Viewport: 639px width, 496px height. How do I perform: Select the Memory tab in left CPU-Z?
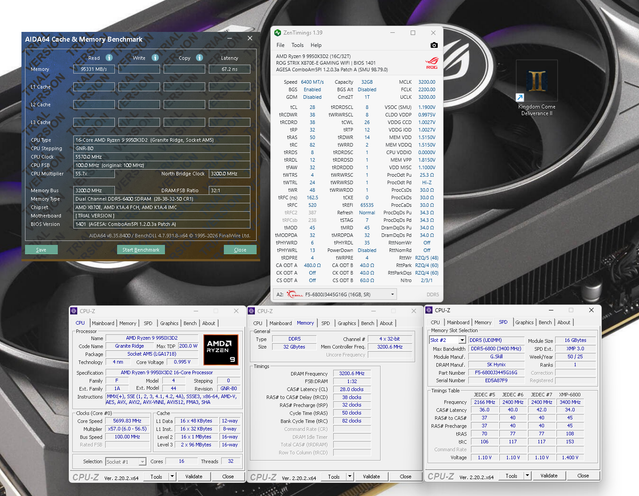click(x=128, y=323)
